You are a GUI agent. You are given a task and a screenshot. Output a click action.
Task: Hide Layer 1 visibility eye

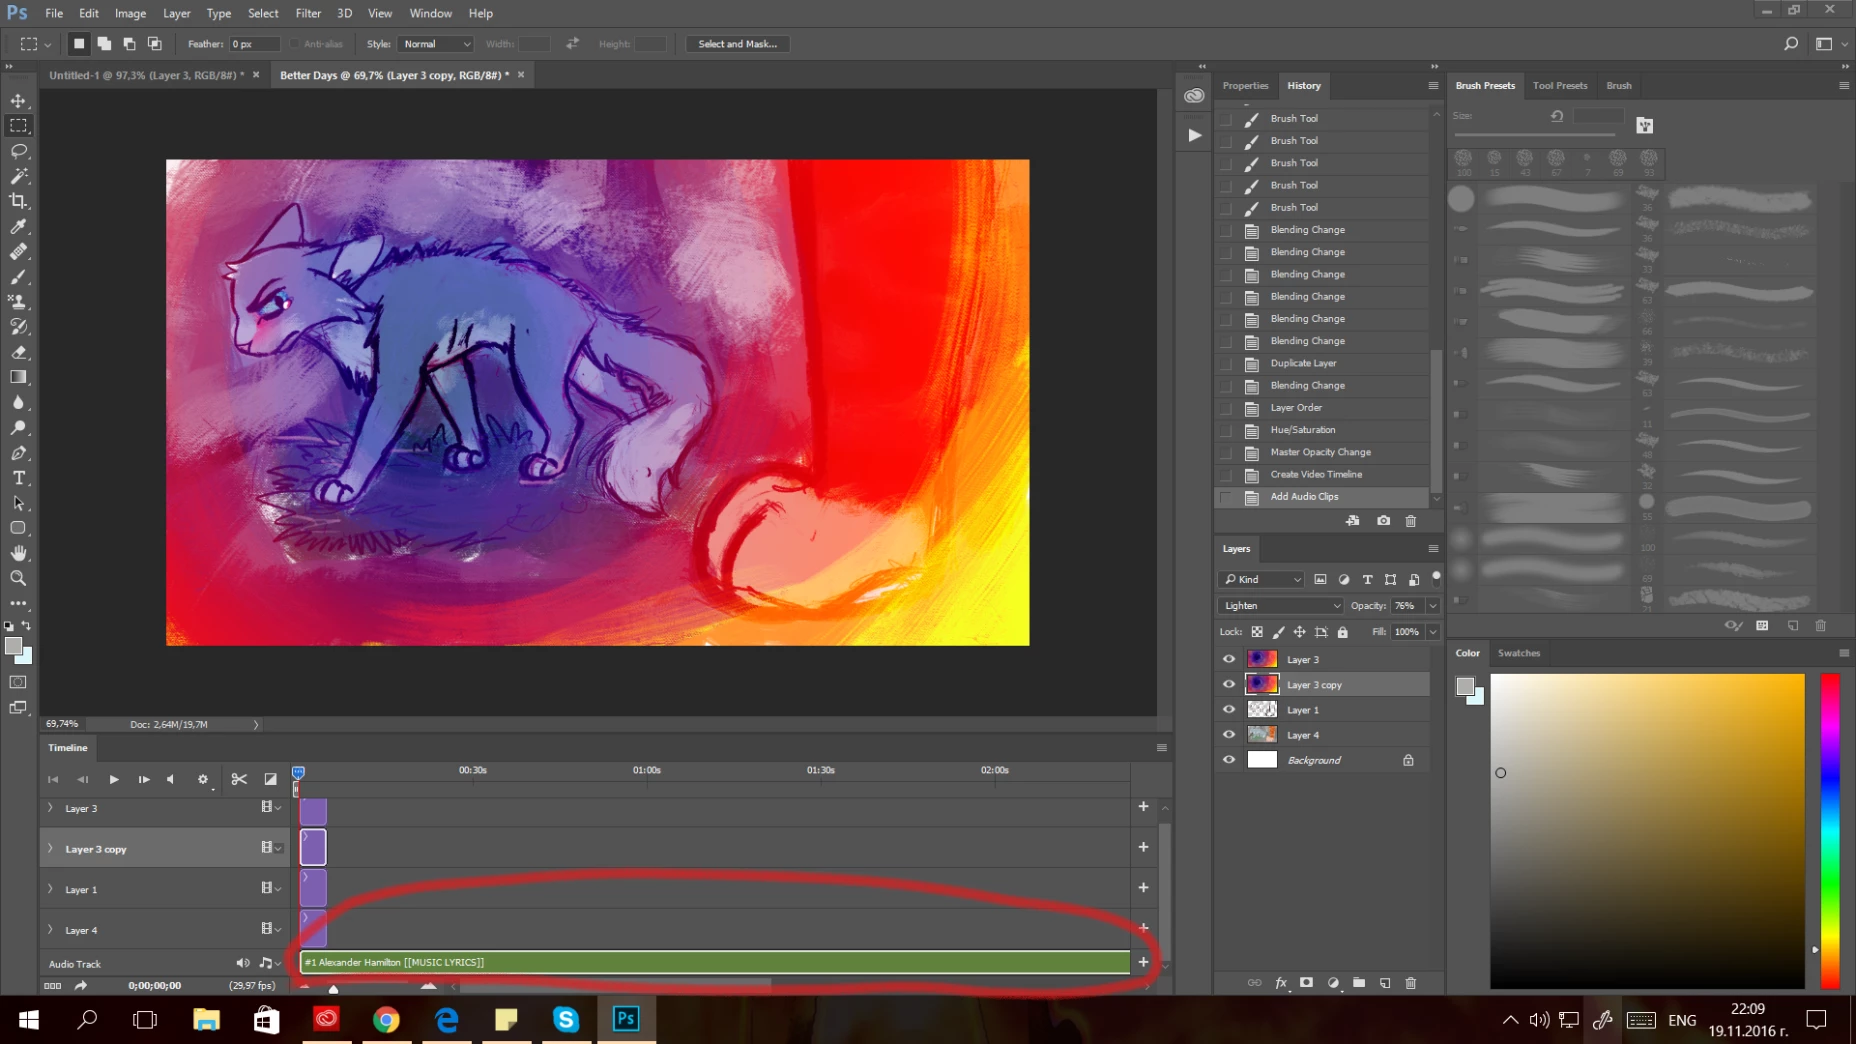tap(1229, 709)
